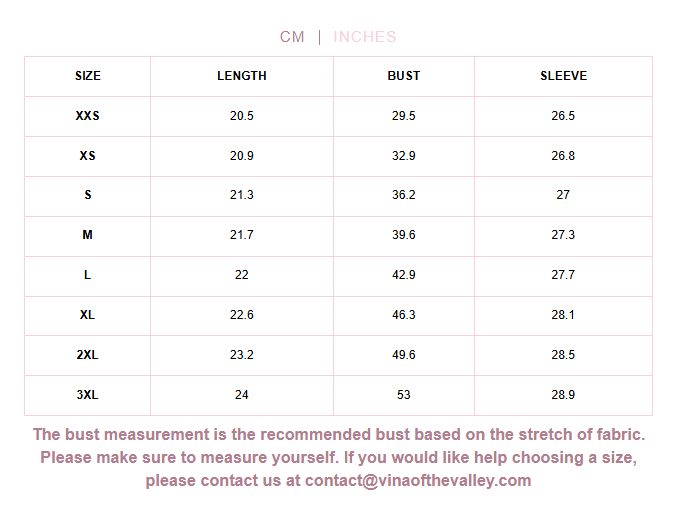This screenshot has width=676, height=505.
Task: Click the 36.2 bust value for size S
Action: [404, 195]
